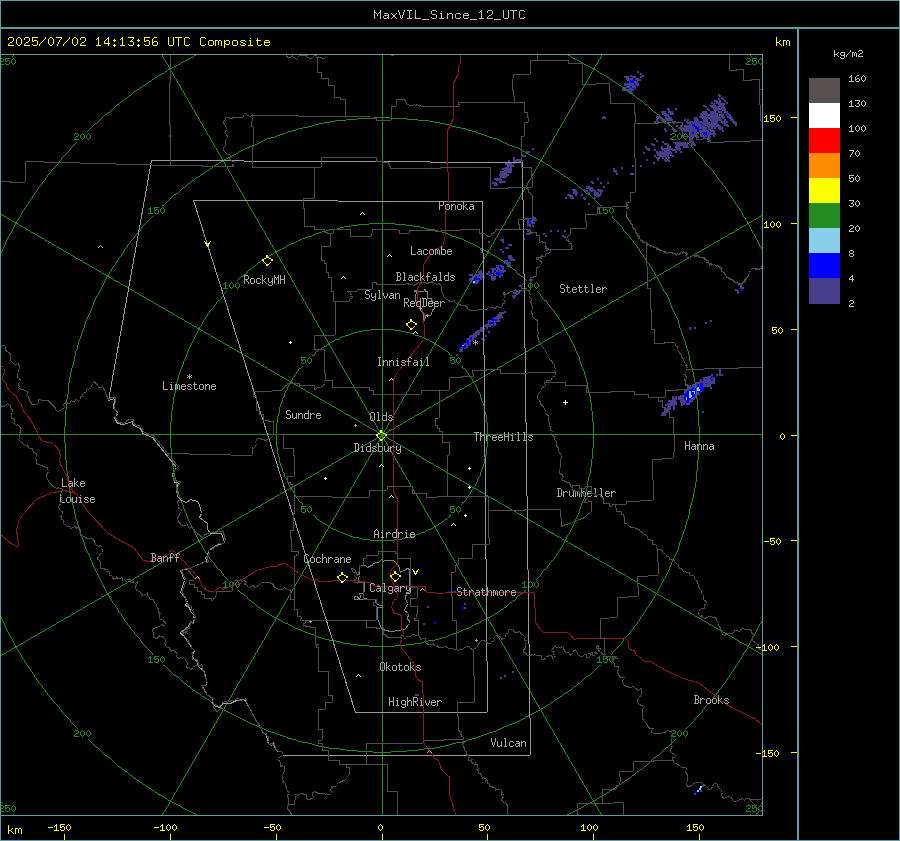
Task: Click the Okotoks city label
Action: pos(400,667)
